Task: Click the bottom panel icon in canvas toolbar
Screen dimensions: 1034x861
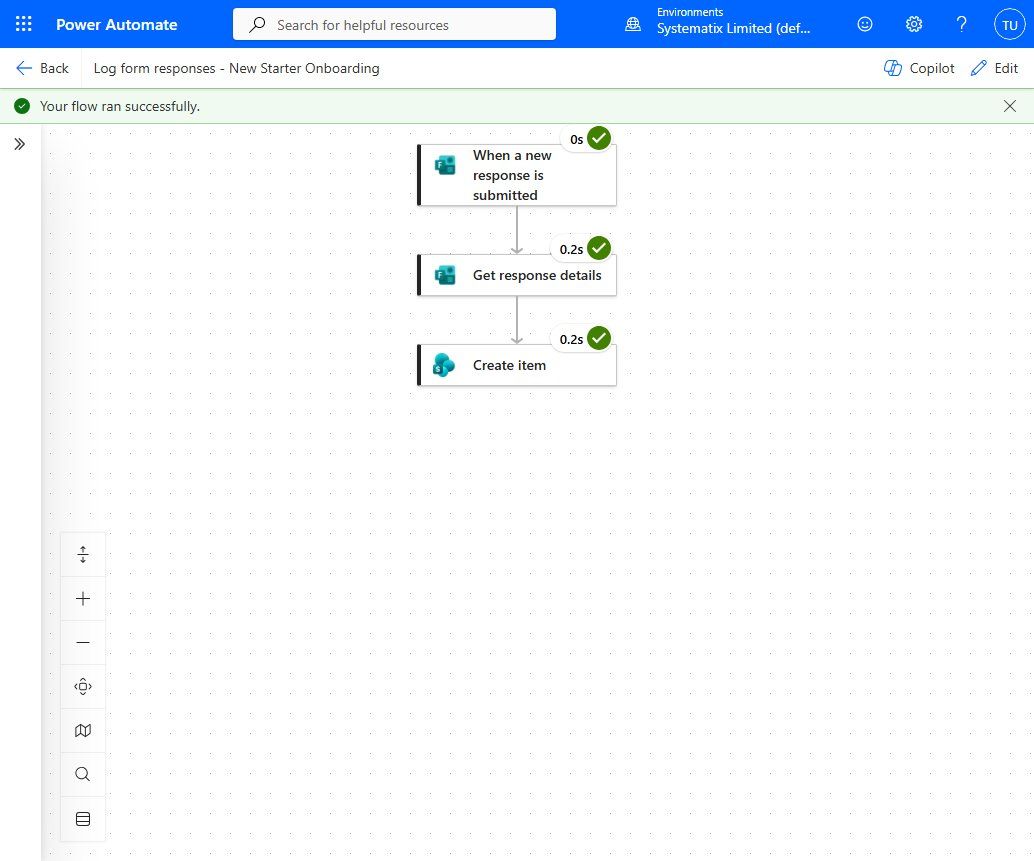Action: (83, 819)
